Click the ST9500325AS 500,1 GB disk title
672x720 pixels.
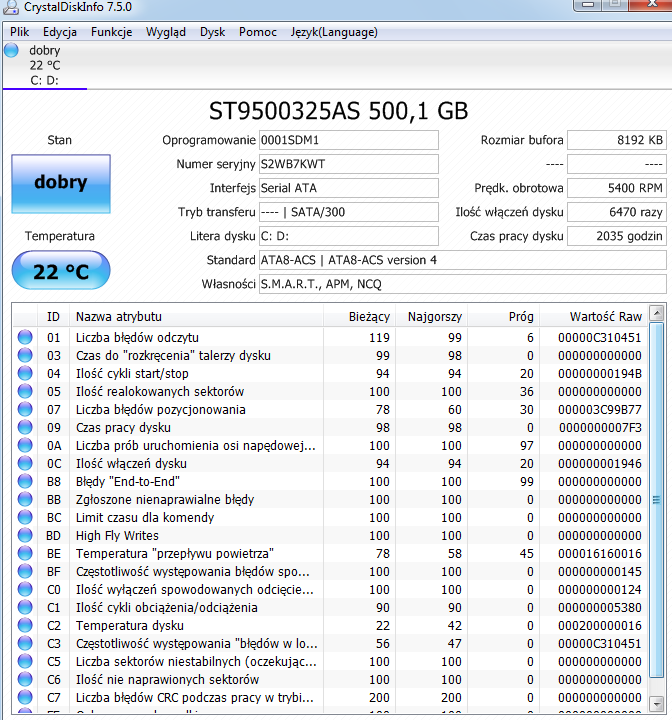click(x=339, y=111)
